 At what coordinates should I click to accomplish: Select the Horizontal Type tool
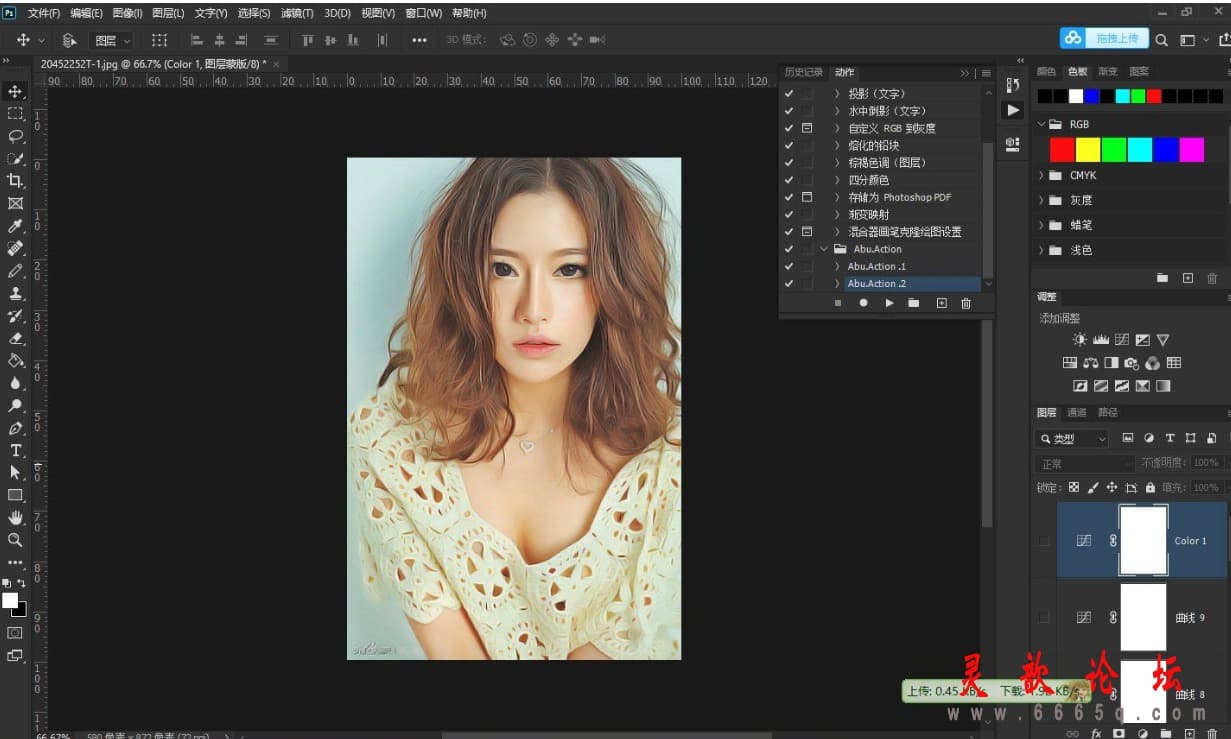pyautogui.click(x=15, y=450)
